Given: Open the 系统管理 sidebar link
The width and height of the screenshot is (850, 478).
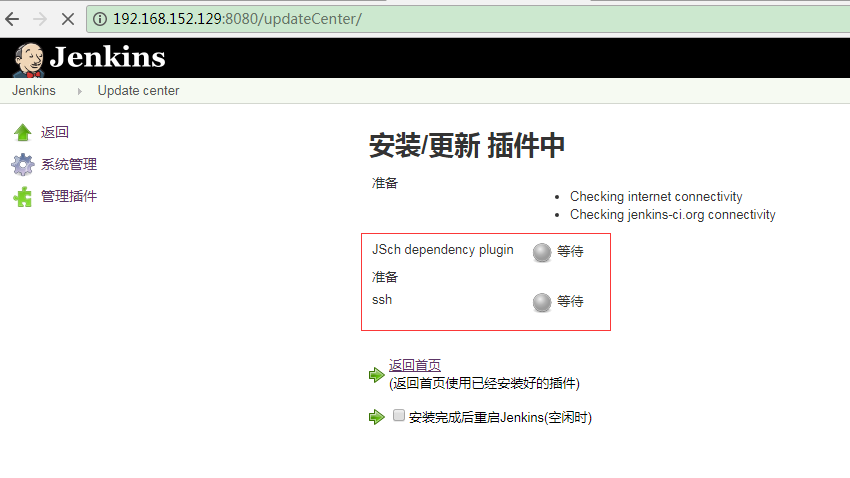Looking at the screenshot, I should point(69,164).
